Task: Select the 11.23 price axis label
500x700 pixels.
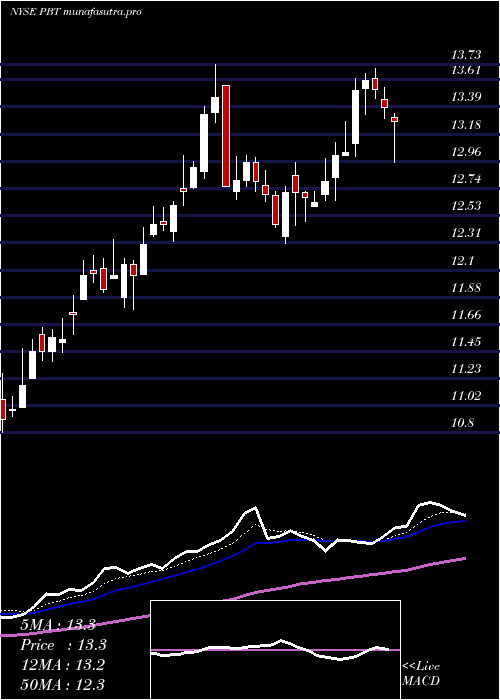Action: tap(466, 369)
